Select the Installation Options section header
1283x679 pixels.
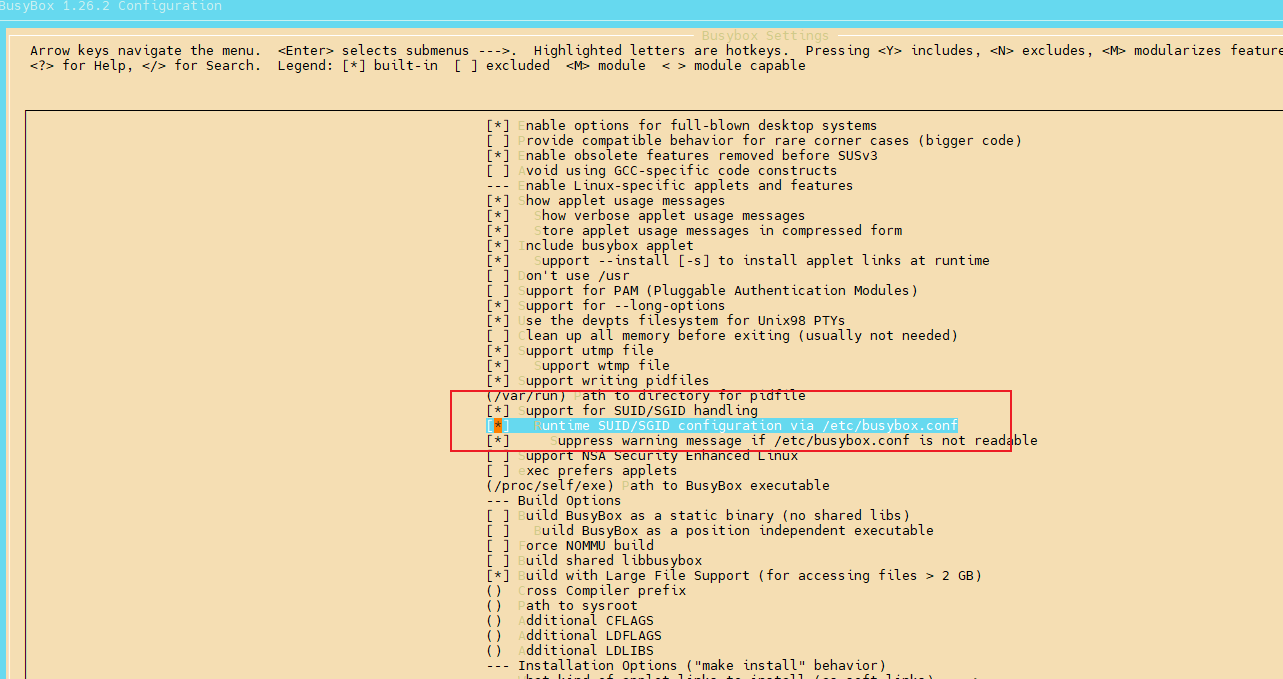pyautogui.click(x=685, y=665)
